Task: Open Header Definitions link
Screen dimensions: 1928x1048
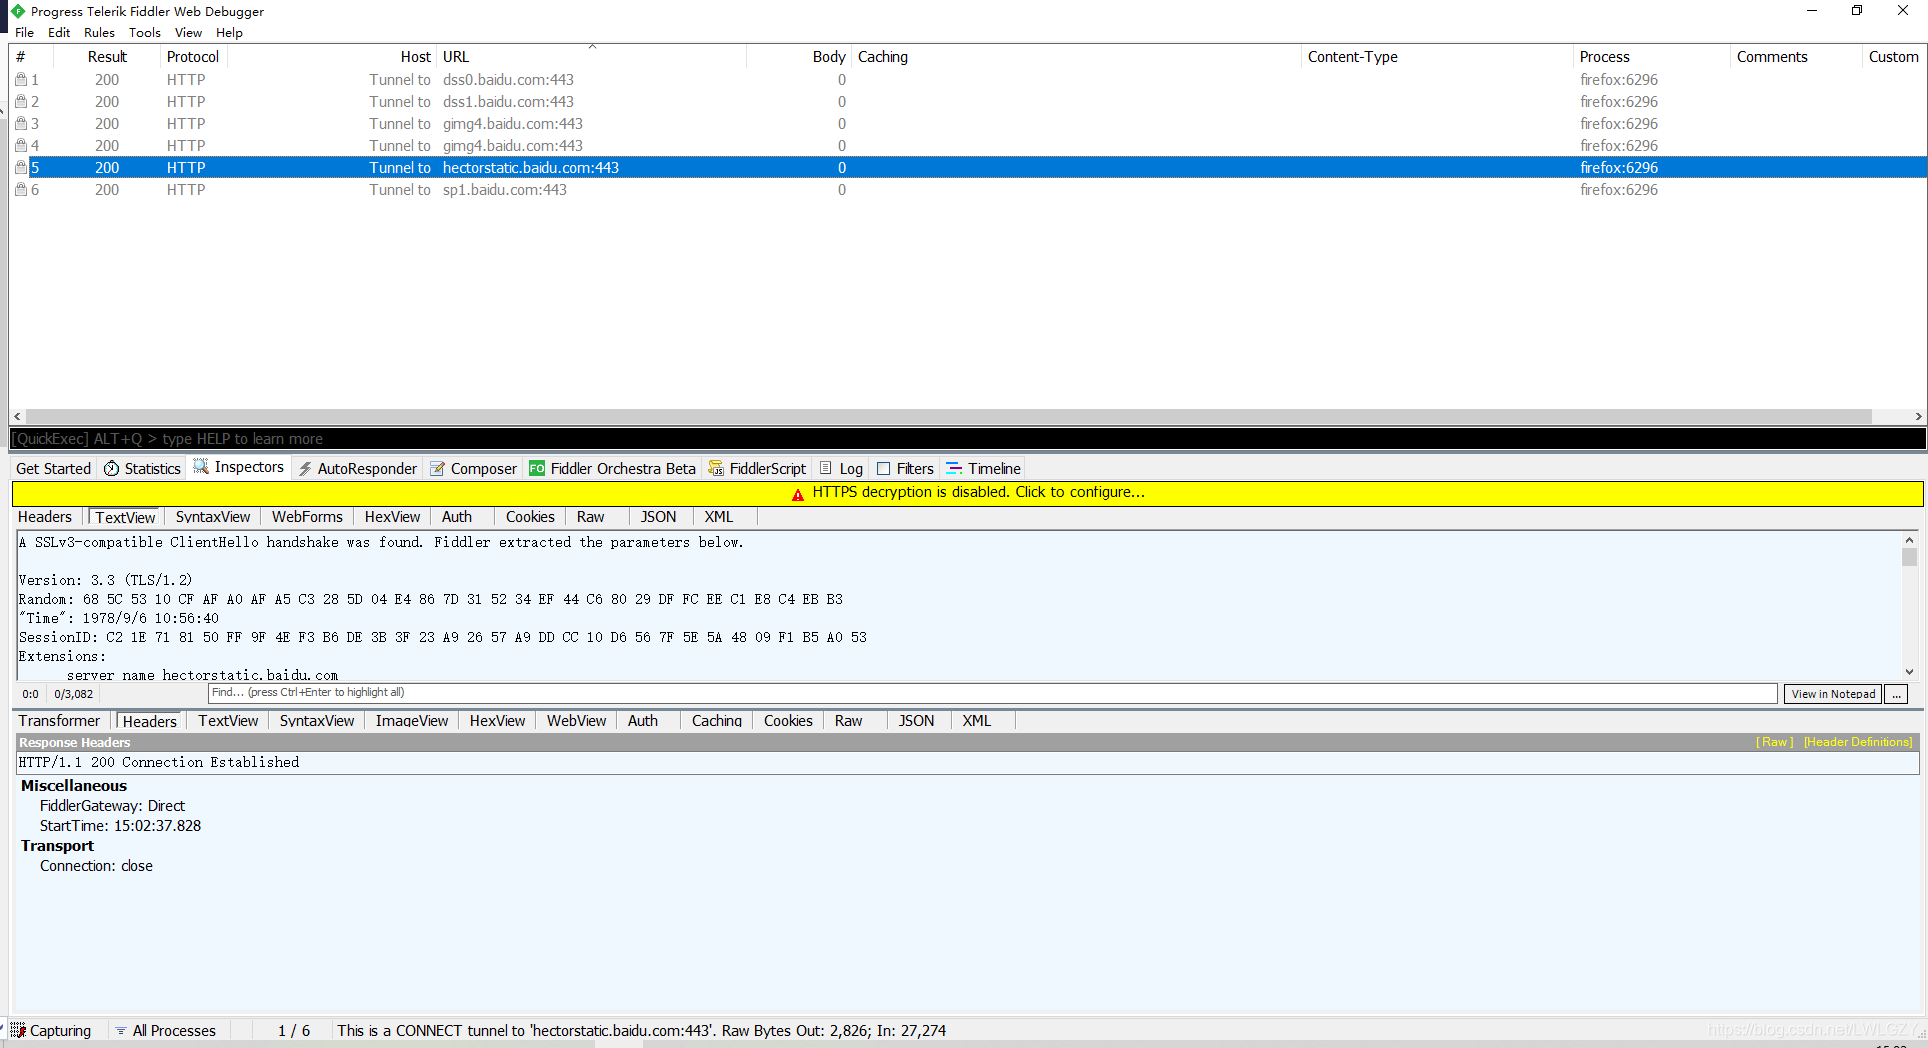Action: [x=1858, y=742]
